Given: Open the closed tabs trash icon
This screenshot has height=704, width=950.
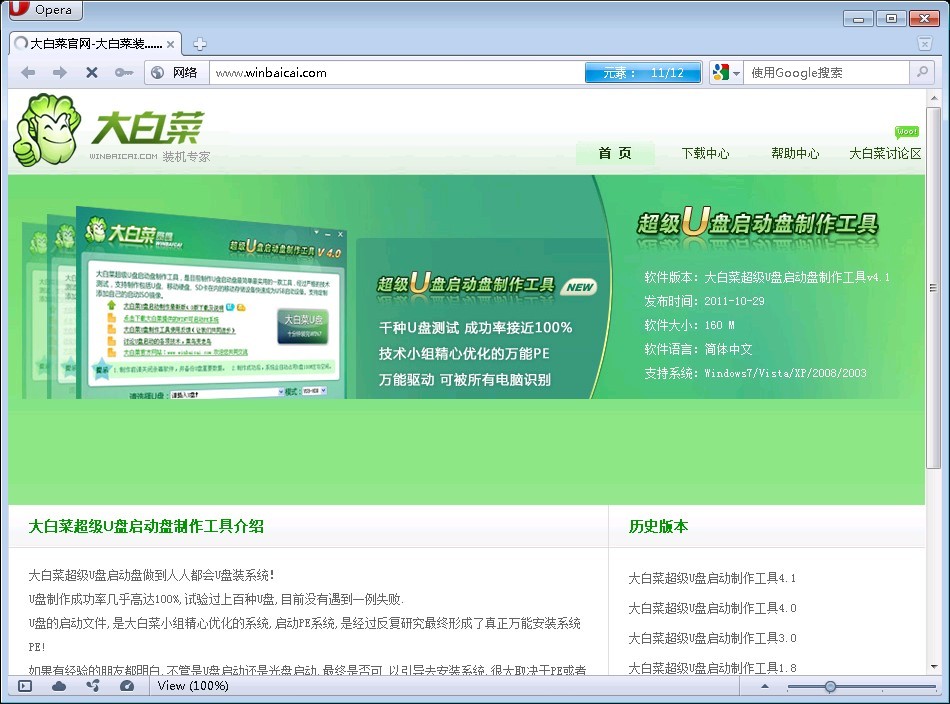Looking at the screenshot, I should (x=925, y=44).
